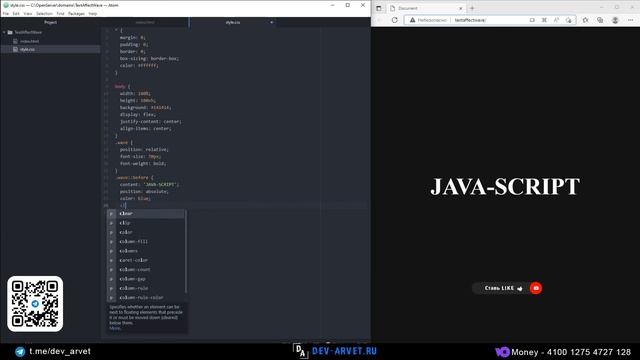This screenshot has height=360, width=640.
Task: Click the TextAffectWave folder icon
Action: (10, 32)
